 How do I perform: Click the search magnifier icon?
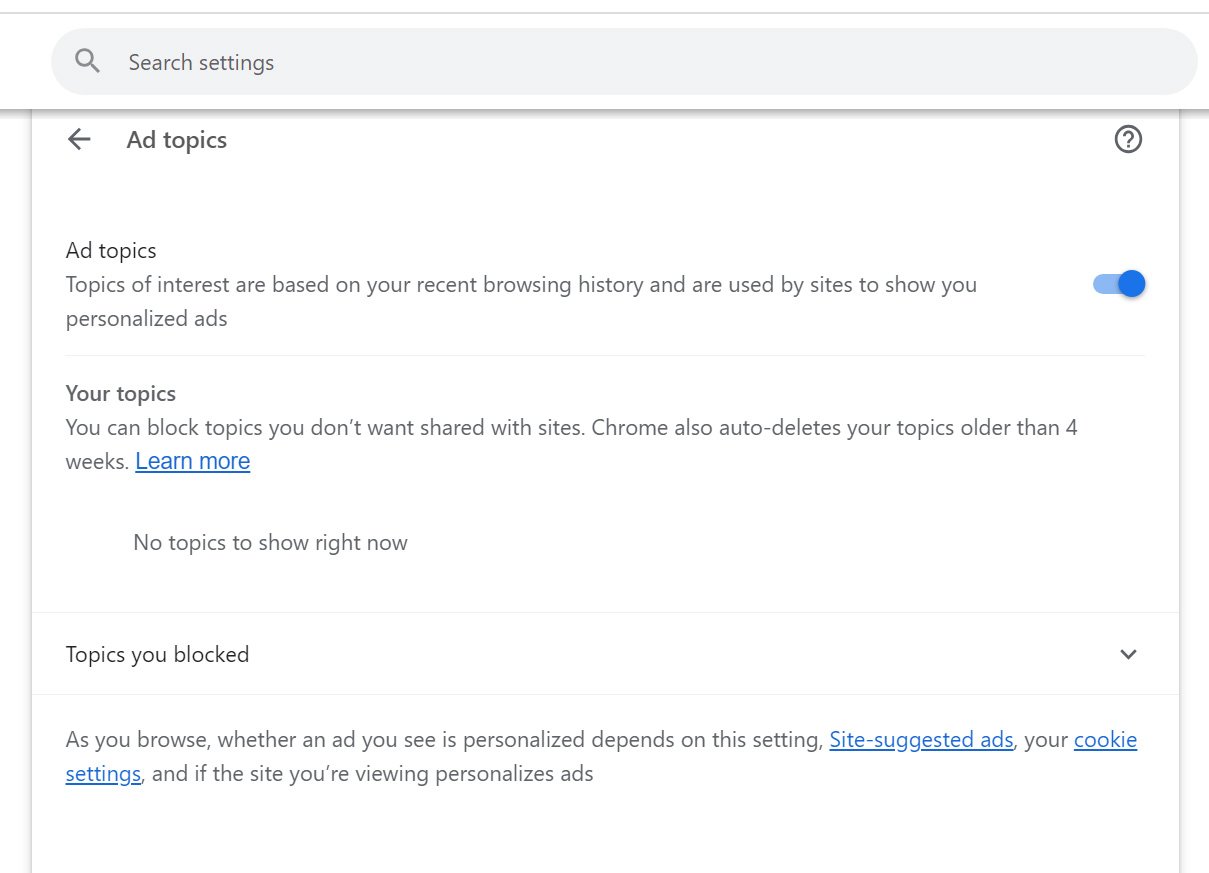tap(88, 62)
